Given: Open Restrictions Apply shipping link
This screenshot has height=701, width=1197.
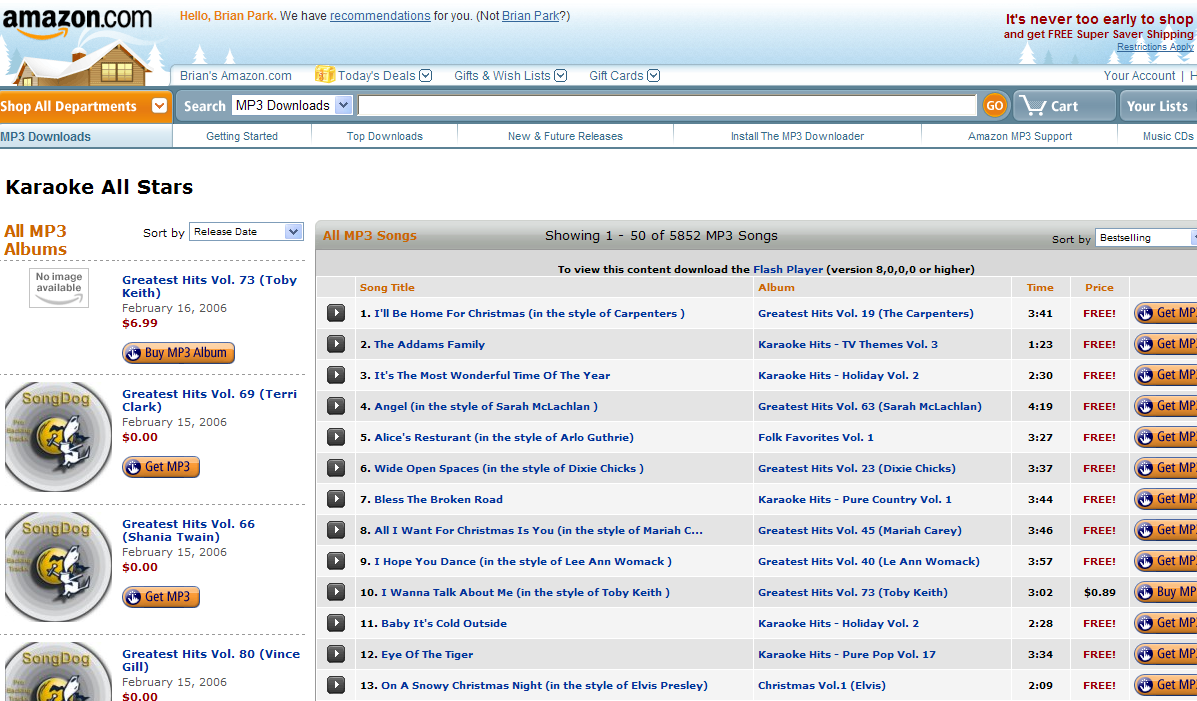Looking at the screenshot, I should [x=1155, y=47].
